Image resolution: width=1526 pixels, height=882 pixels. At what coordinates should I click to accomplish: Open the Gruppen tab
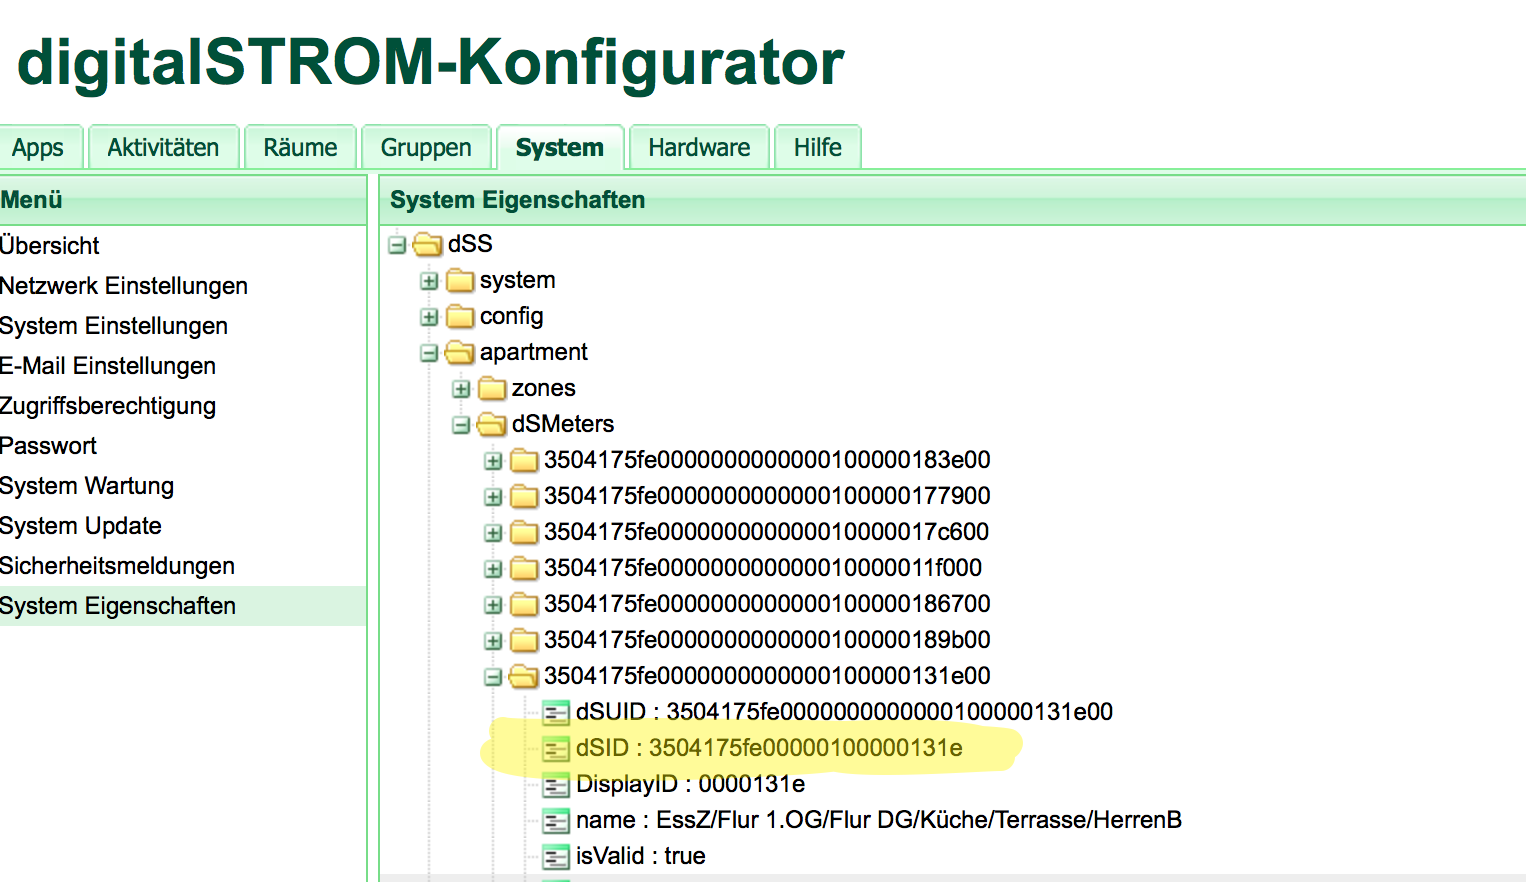coord(426,148)
